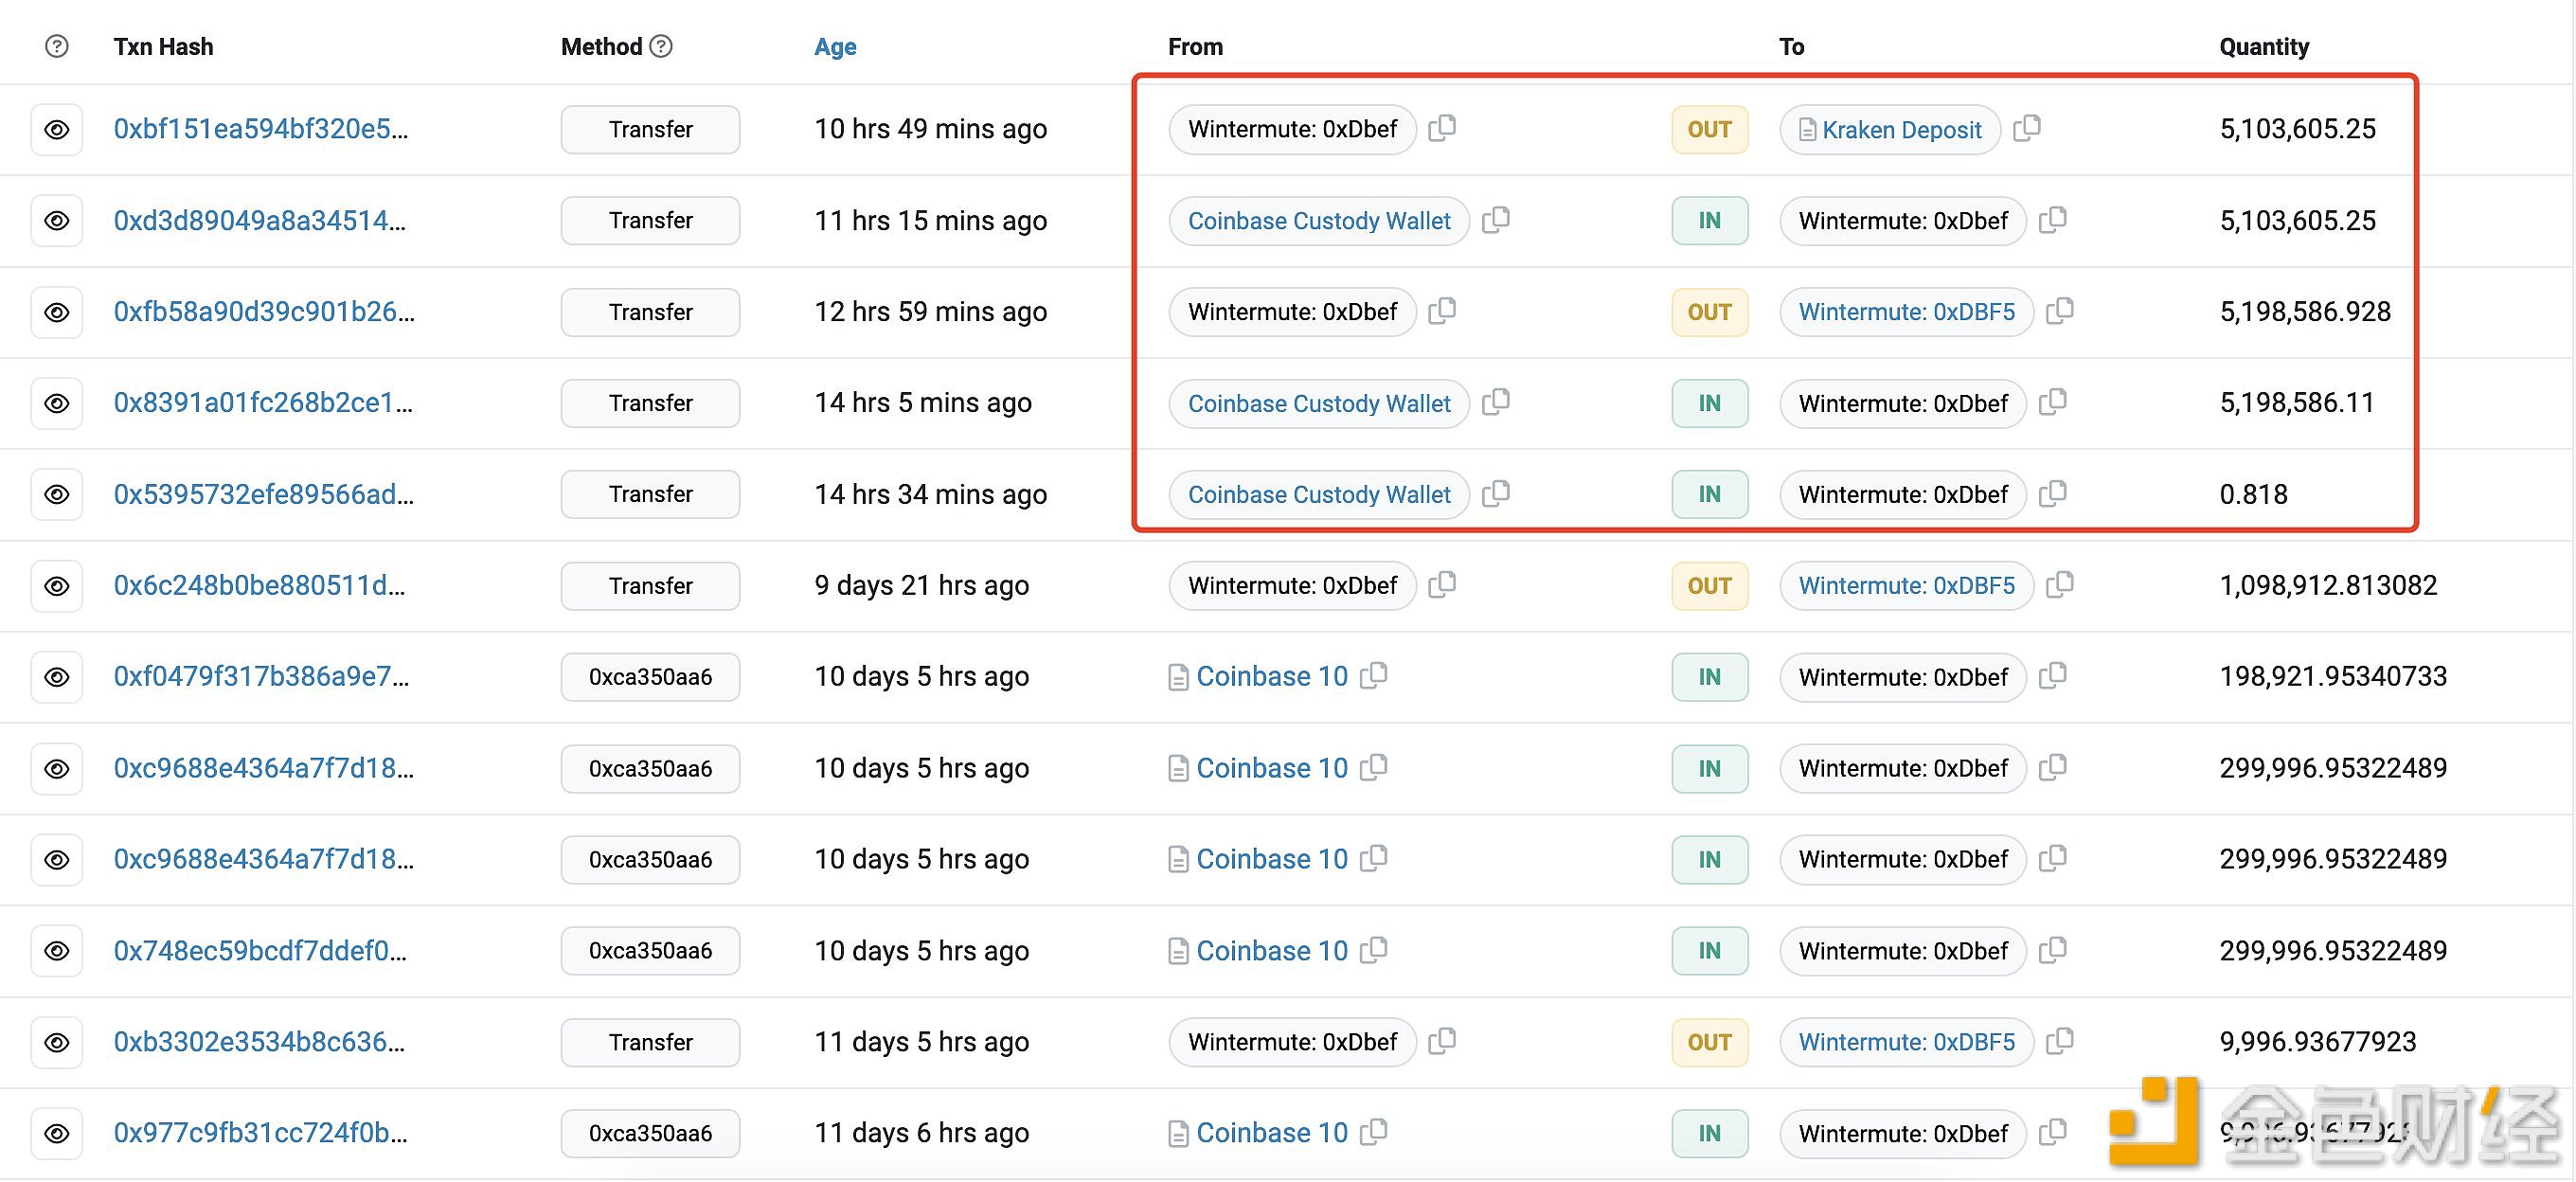
Task: Preview transaction 0xf0479f317b386a9e7 via eye icon
Action: coord(57,677)
